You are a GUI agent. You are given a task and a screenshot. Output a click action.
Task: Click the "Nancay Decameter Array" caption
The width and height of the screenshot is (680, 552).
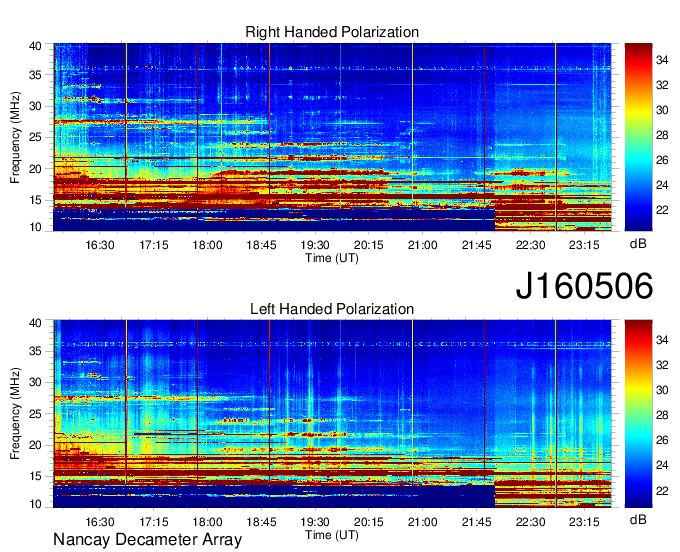[147, 540]
